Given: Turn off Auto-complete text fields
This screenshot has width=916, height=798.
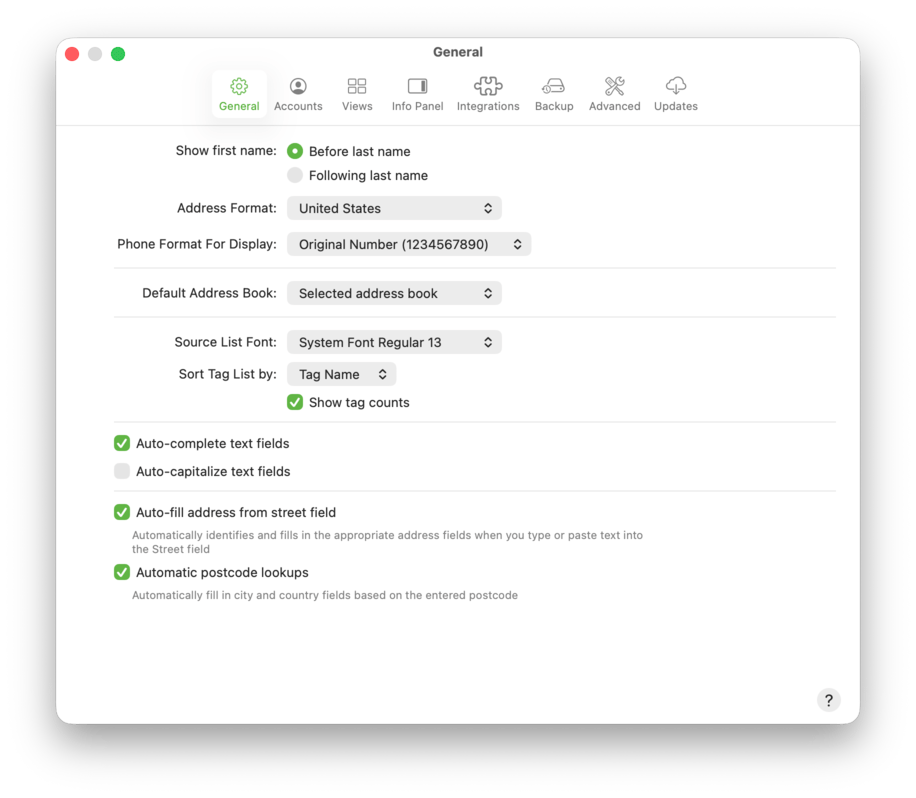Looking at the screenshot, I should click(x=122, y=443).
